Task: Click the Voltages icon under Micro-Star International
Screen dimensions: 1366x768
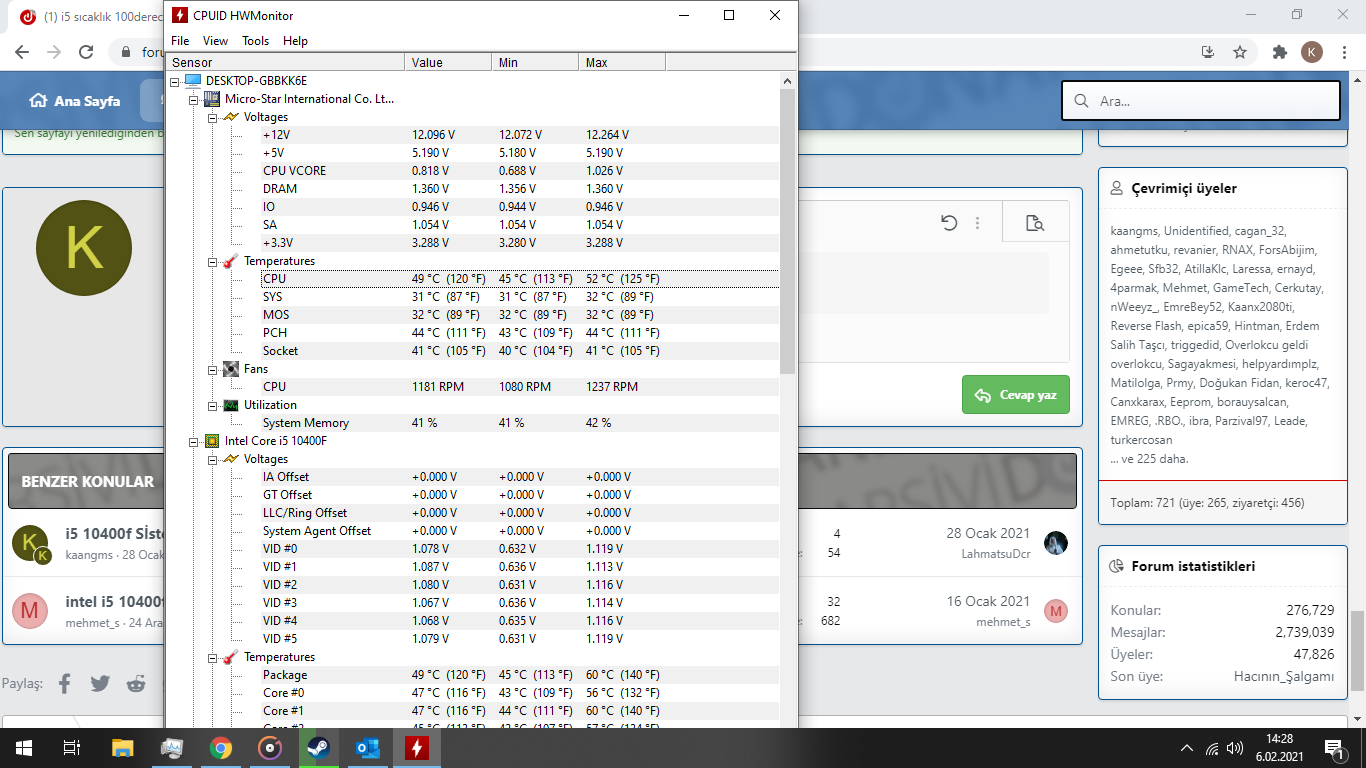Action: click(231, 117)
